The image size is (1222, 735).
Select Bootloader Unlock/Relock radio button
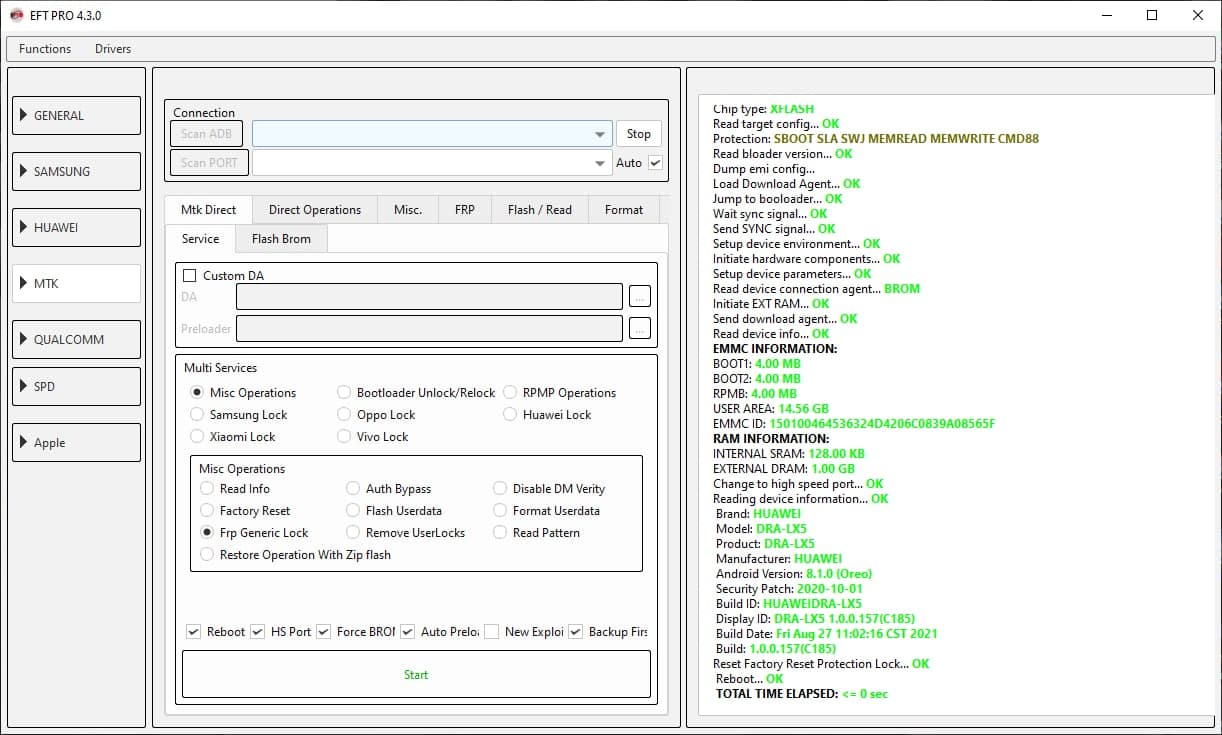[x=344, y=393]
